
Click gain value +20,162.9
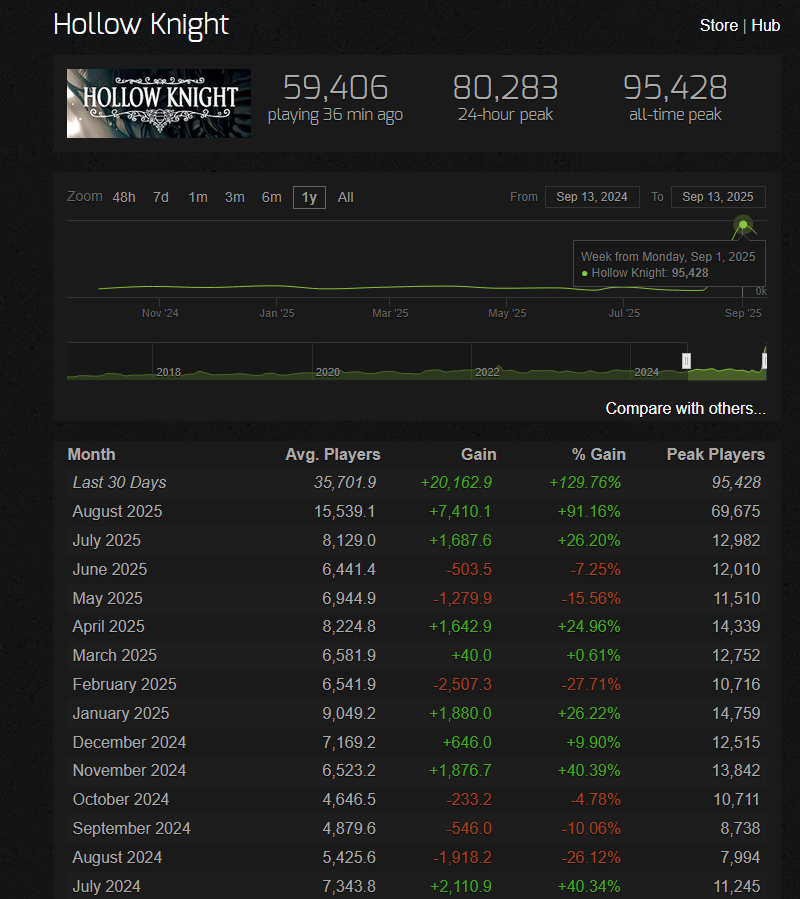click(x=456, y=482)
